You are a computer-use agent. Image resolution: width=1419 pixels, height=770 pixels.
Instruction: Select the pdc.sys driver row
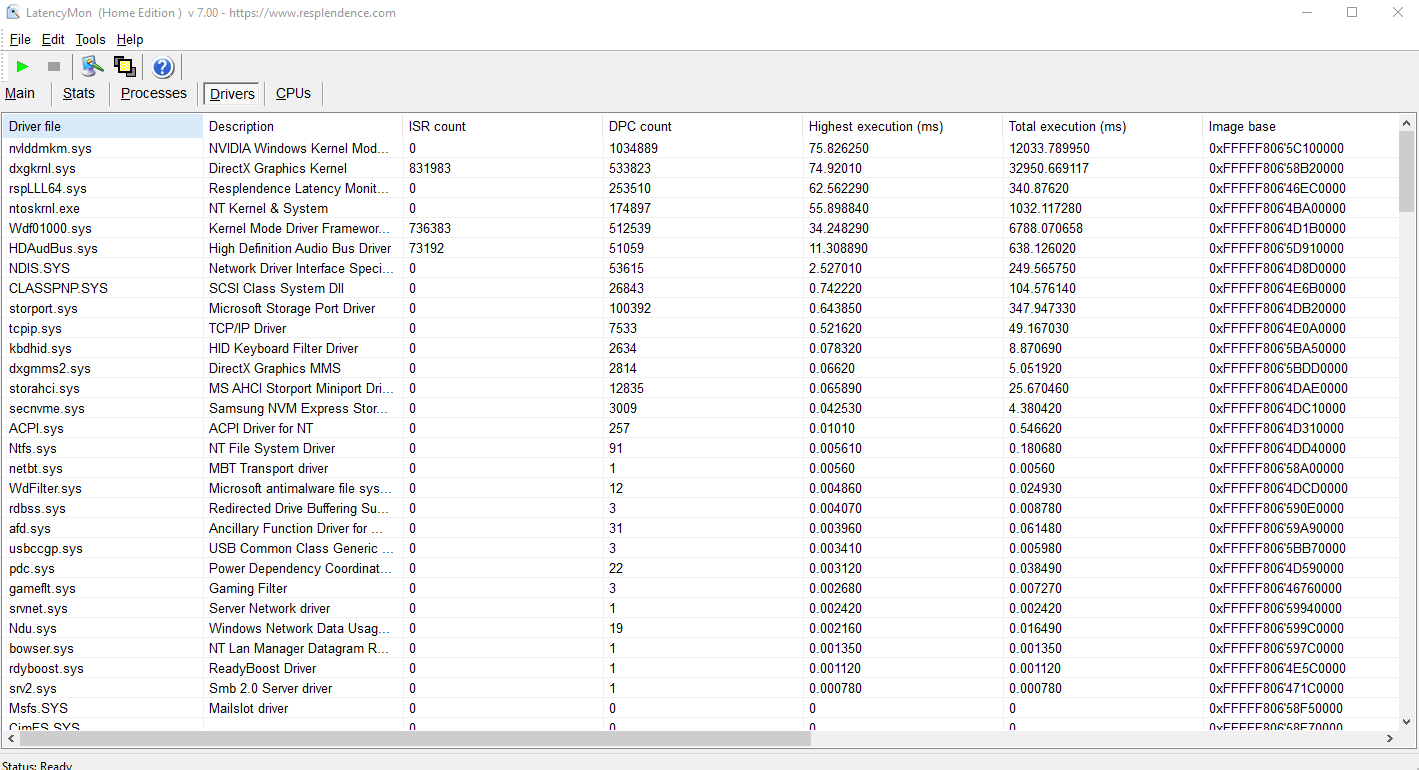point(701,568)
